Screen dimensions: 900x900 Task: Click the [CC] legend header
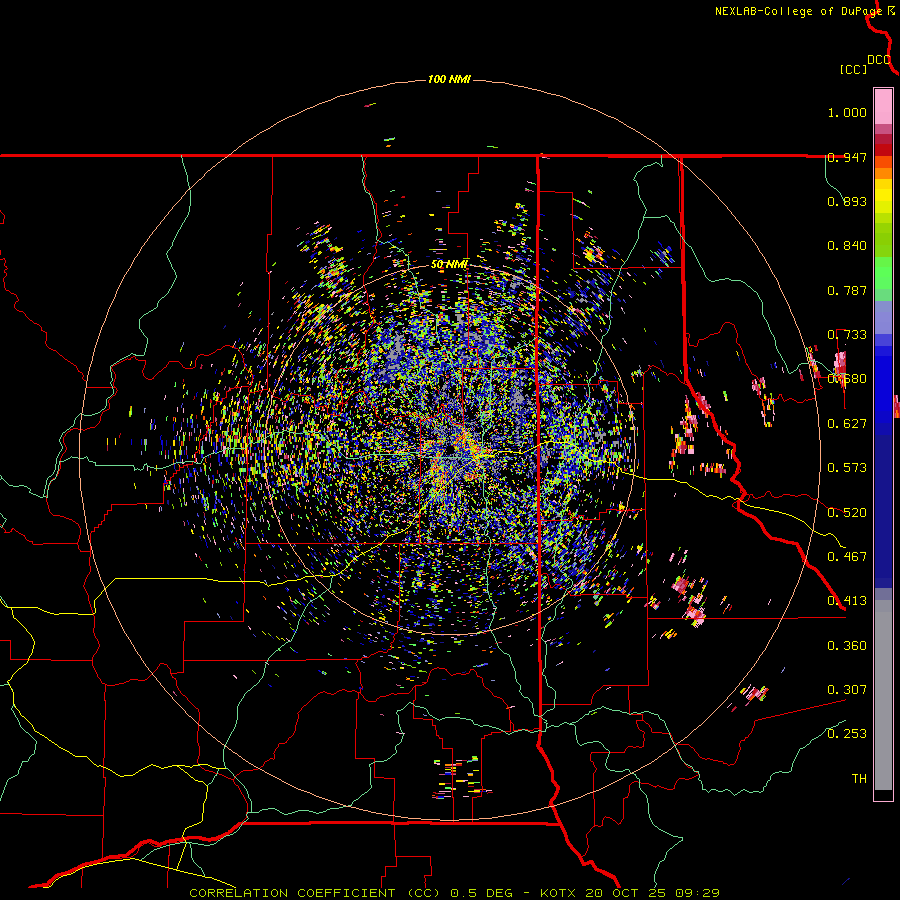[853, 69]
